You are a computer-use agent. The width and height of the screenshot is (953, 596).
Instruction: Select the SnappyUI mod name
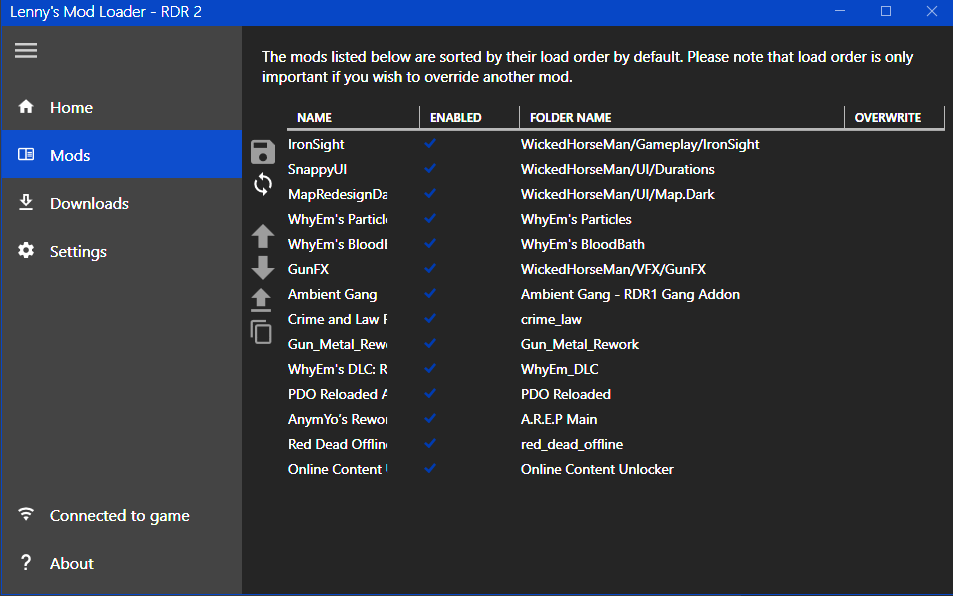click(x=317, y=170)
